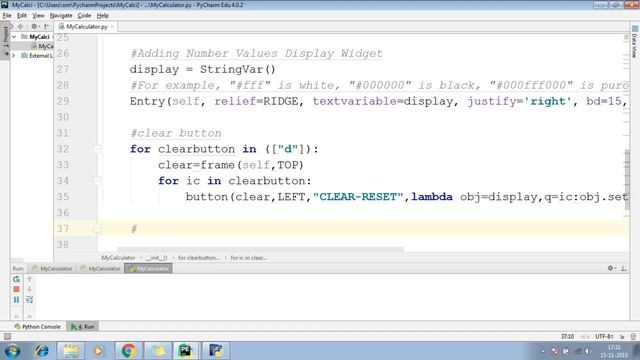Toggle the Project side tool window tab
The height and width of the screenshot is (360, 640).
pyautogui.click(x=5, y=40)
